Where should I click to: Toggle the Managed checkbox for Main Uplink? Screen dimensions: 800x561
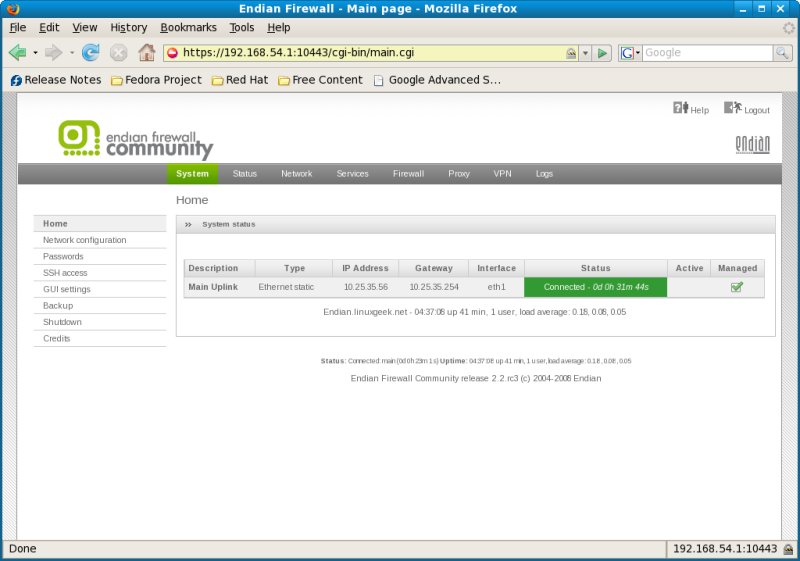click(737, 287)
